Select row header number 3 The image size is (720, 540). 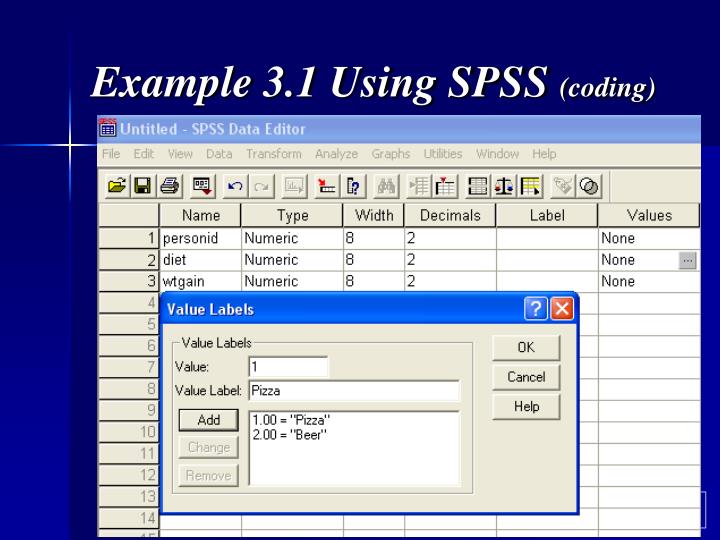(129, 281)
